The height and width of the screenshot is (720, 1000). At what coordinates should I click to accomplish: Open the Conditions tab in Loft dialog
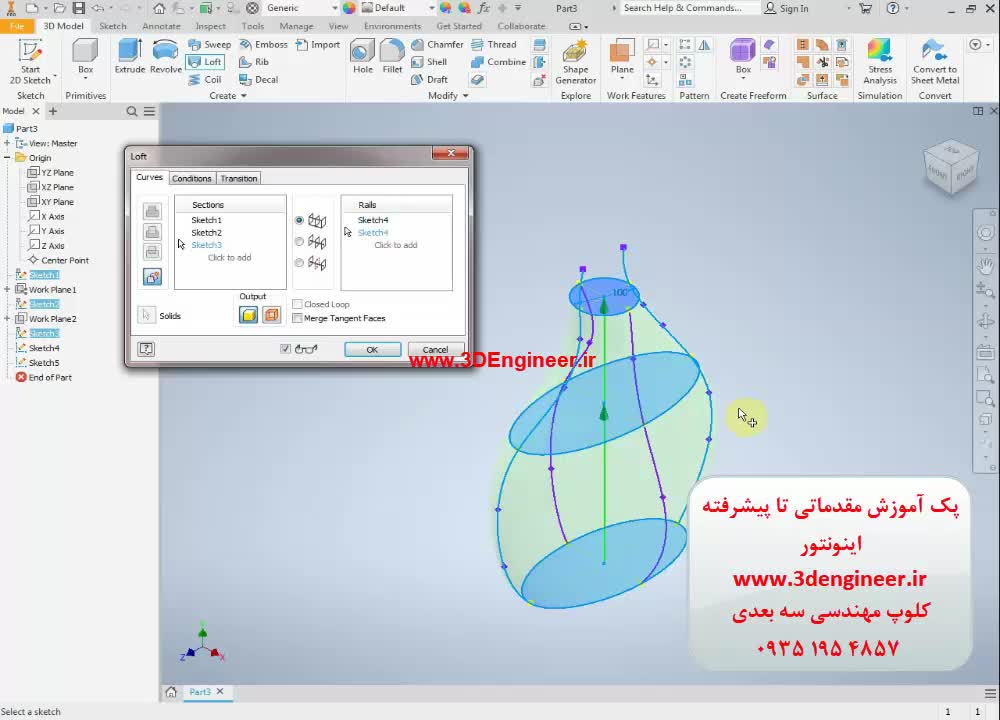(x=191, y=179)
